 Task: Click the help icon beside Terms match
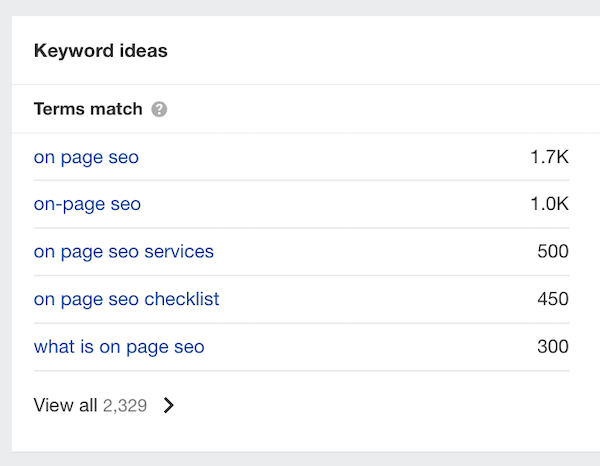(x=159, y=109)
